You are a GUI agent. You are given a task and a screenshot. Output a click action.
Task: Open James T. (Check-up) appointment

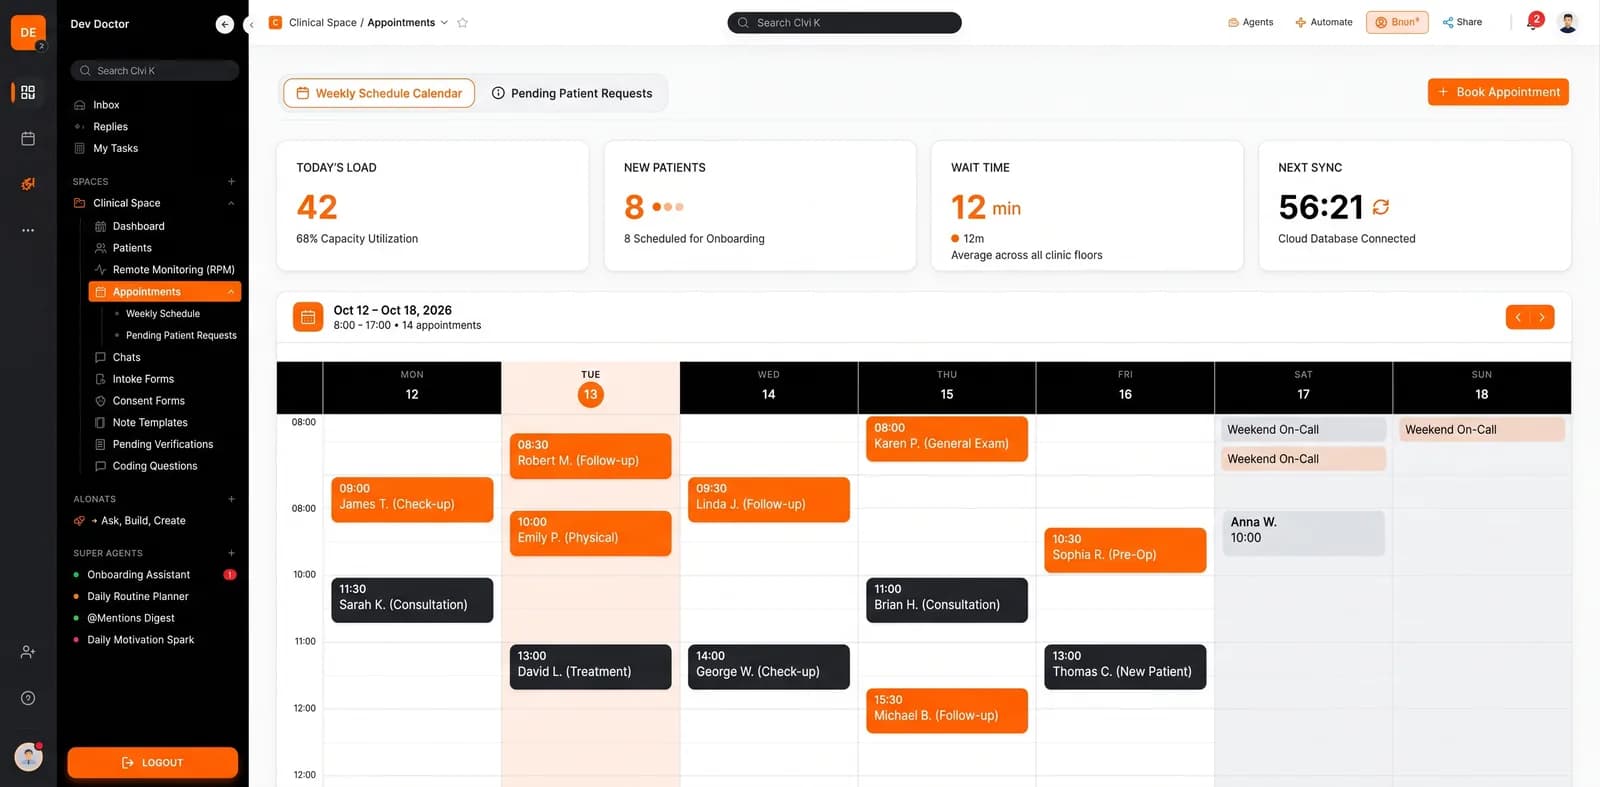coord(412,499)
